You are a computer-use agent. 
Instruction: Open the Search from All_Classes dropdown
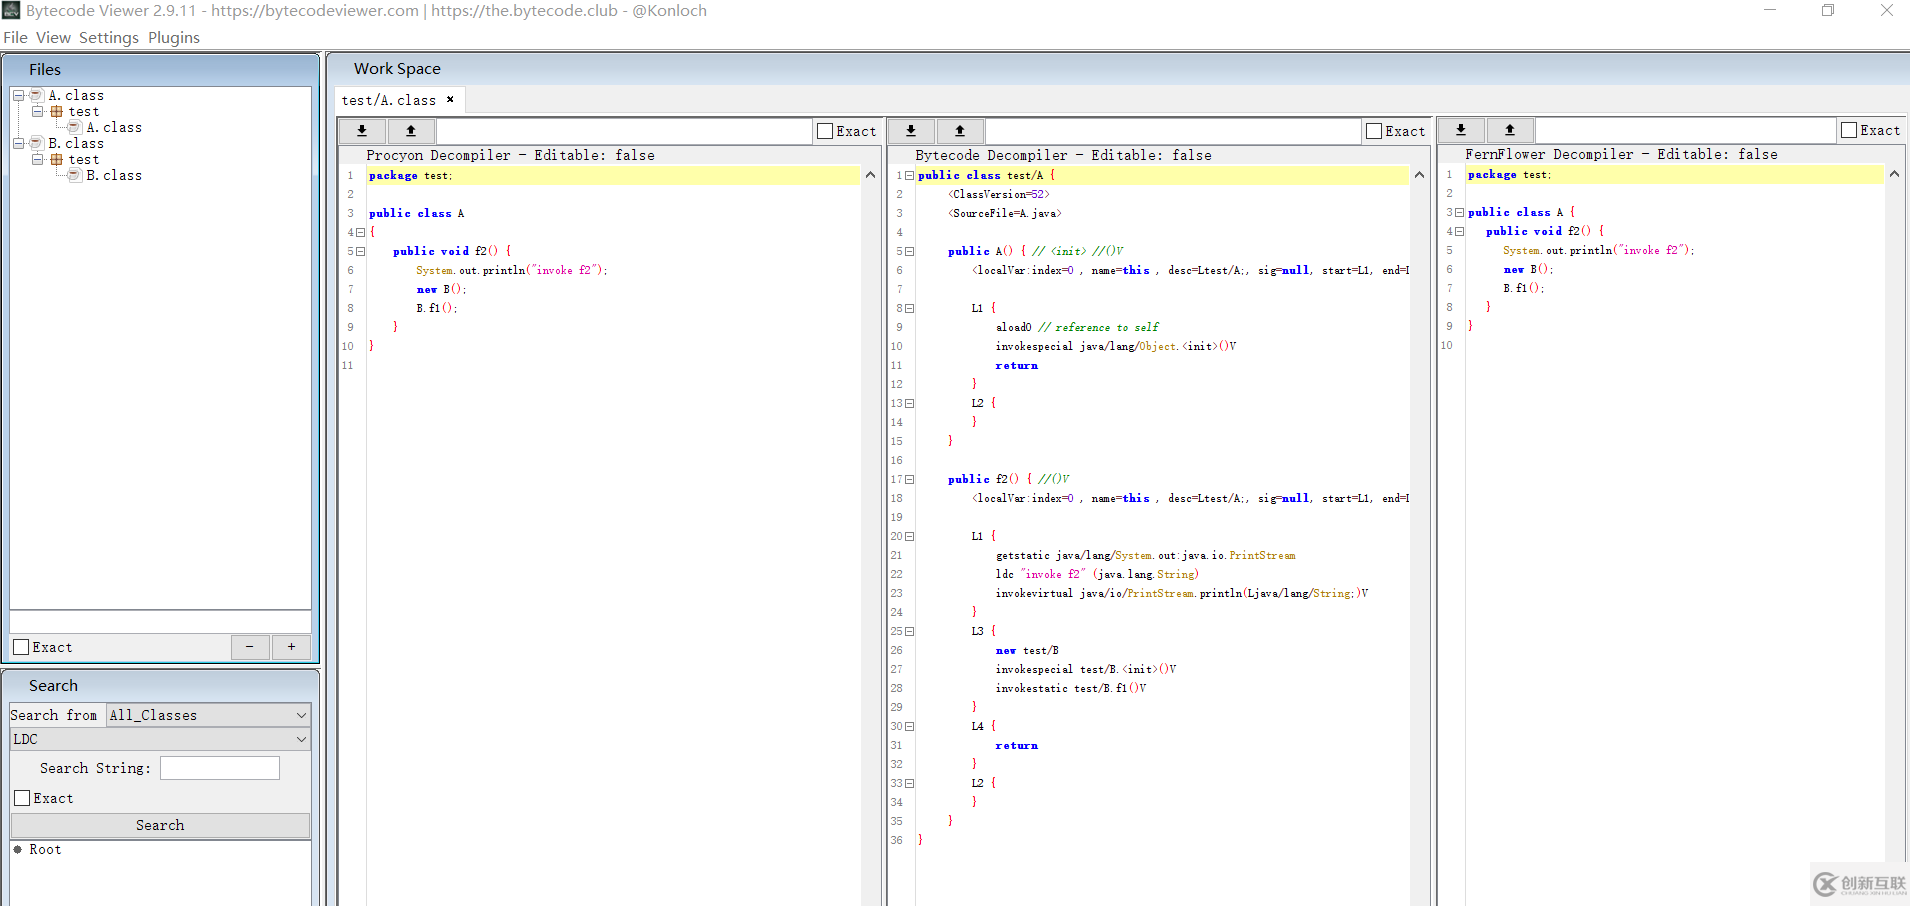coord(208,715)
